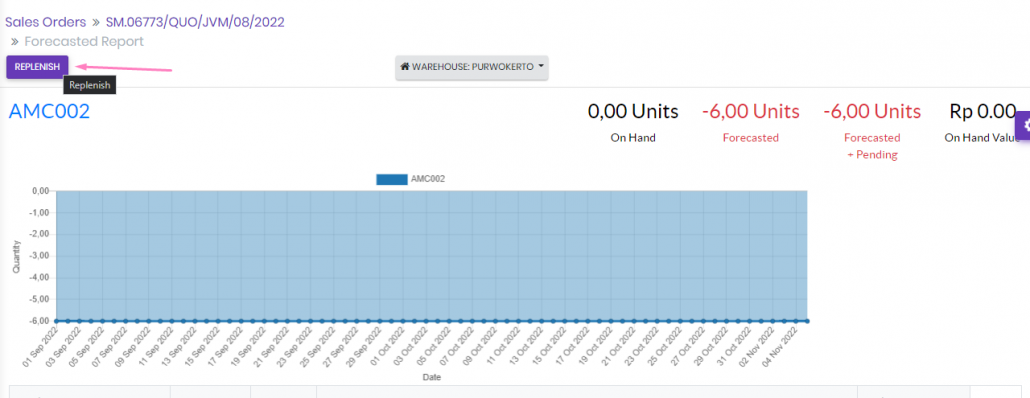Click the 0,00 Units On Hand figure
This screenshot has height=398, width=1030.
[x=633, y=112]
